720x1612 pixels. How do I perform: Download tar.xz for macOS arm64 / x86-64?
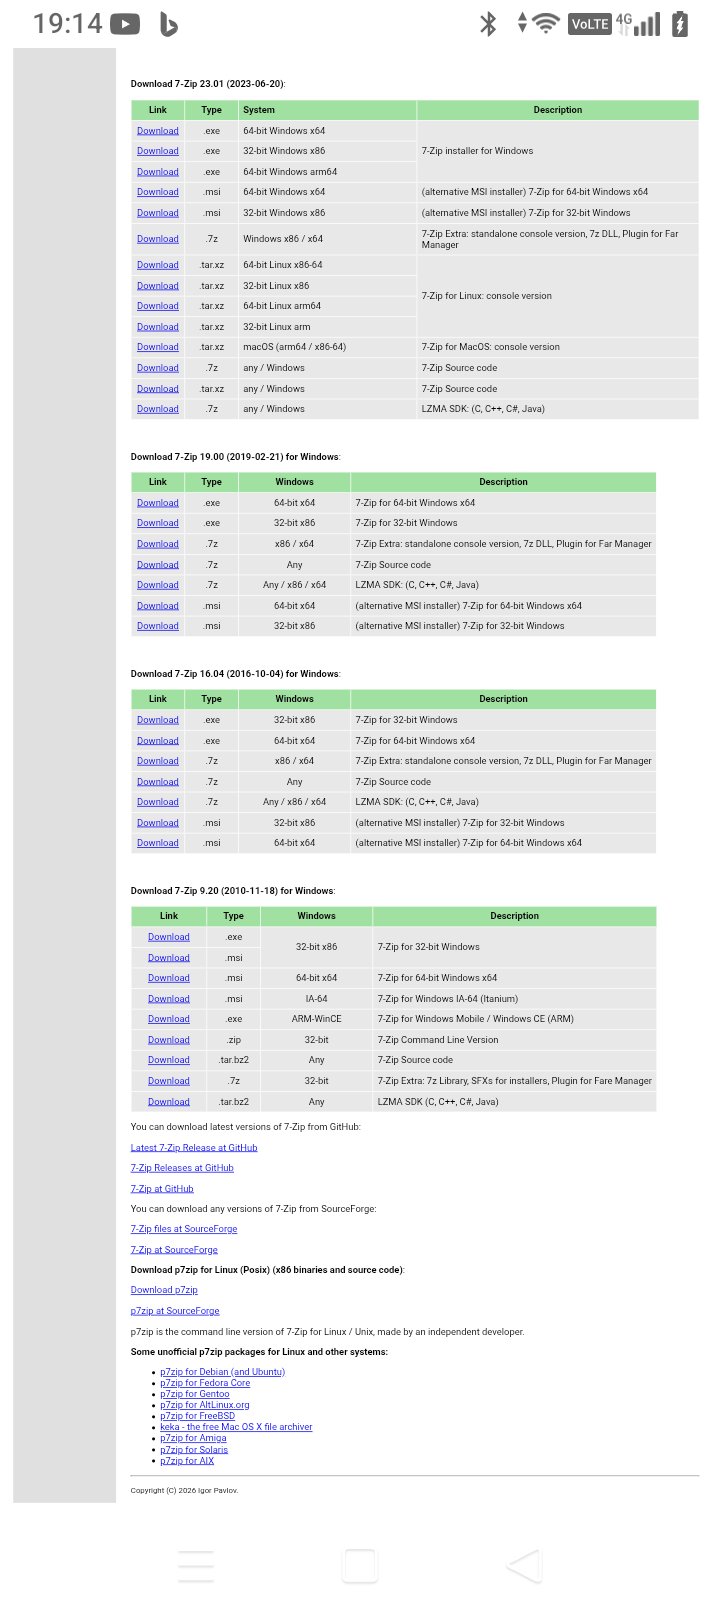point(158,347)
